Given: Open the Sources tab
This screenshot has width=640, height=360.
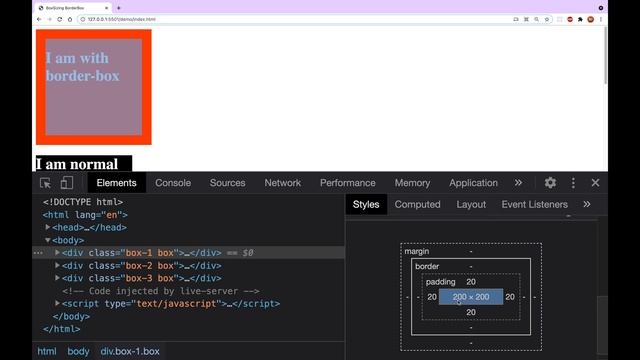Looking at the screenshot, I should click(227, 183).
